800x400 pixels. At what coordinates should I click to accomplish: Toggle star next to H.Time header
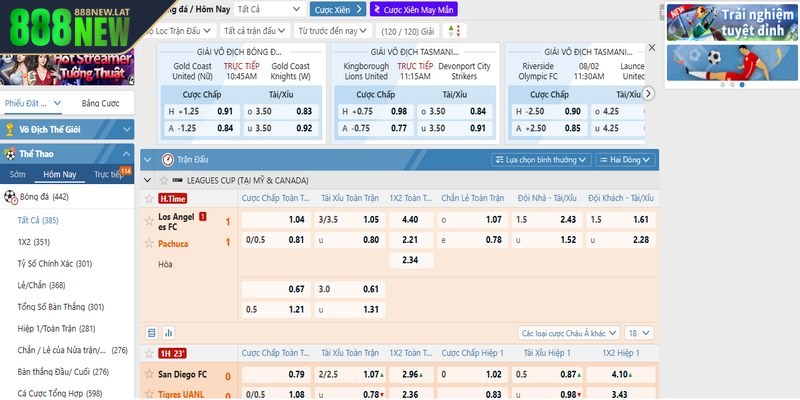coord(149,198)
